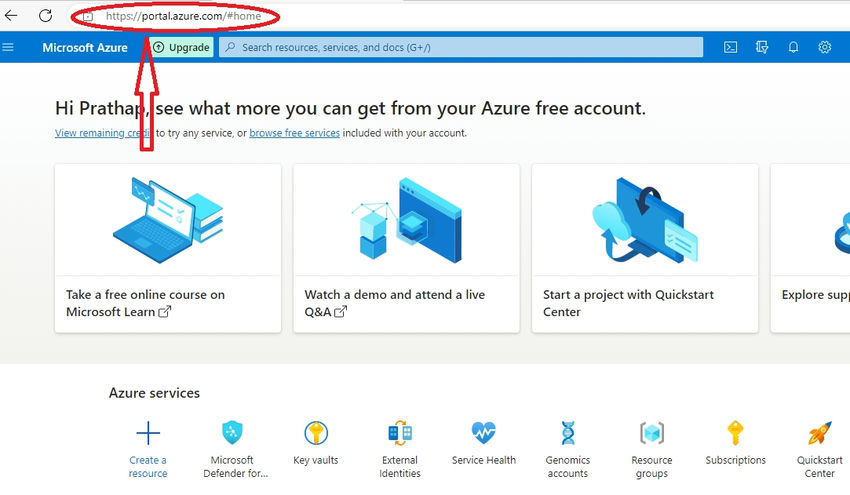Open Take a free online course card
The width and height of the screenshot is (850, 495).
tap(168, 248)
